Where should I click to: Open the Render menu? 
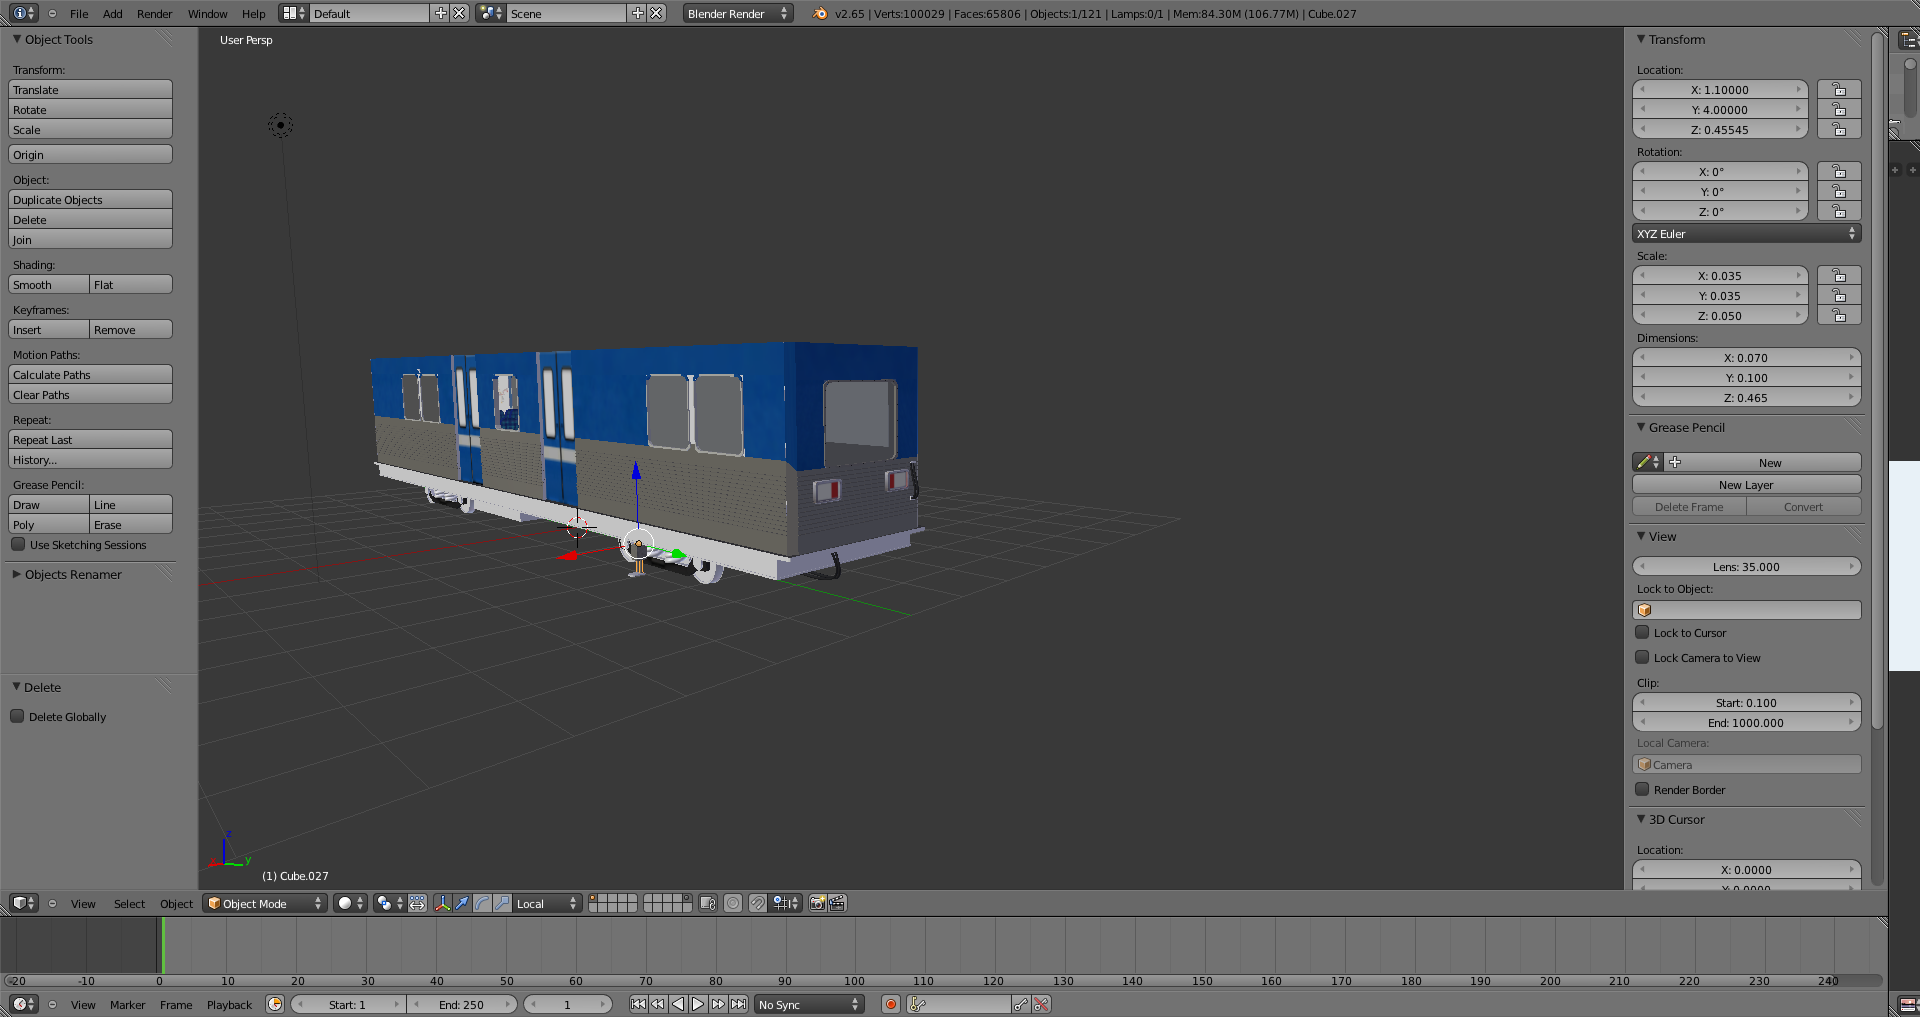[x=154, y=14]
